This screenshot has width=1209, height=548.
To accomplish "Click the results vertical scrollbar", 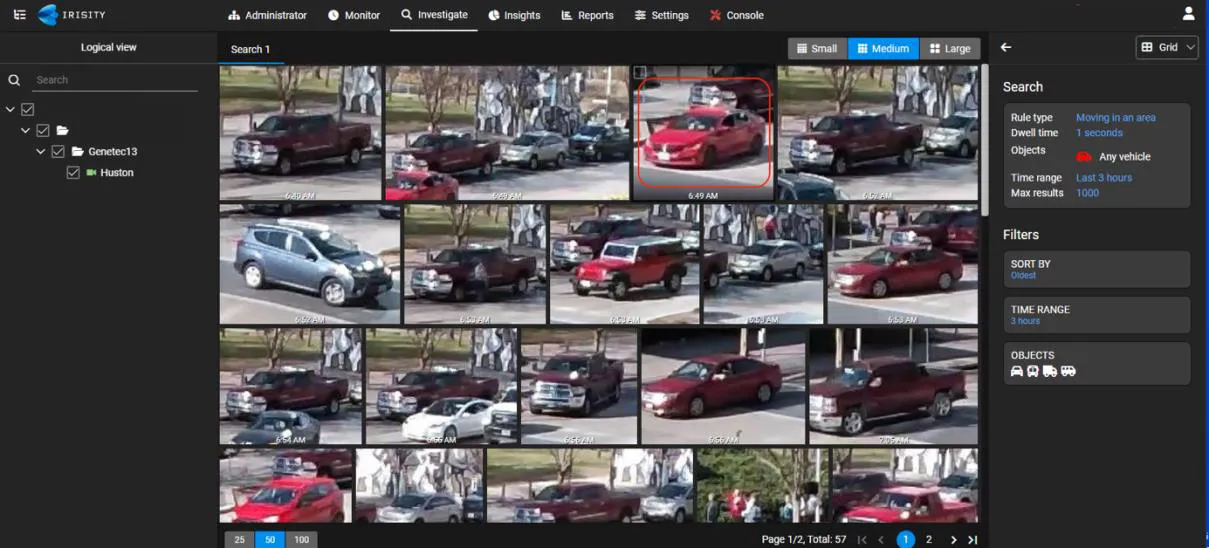I will (x=984, y=140).
